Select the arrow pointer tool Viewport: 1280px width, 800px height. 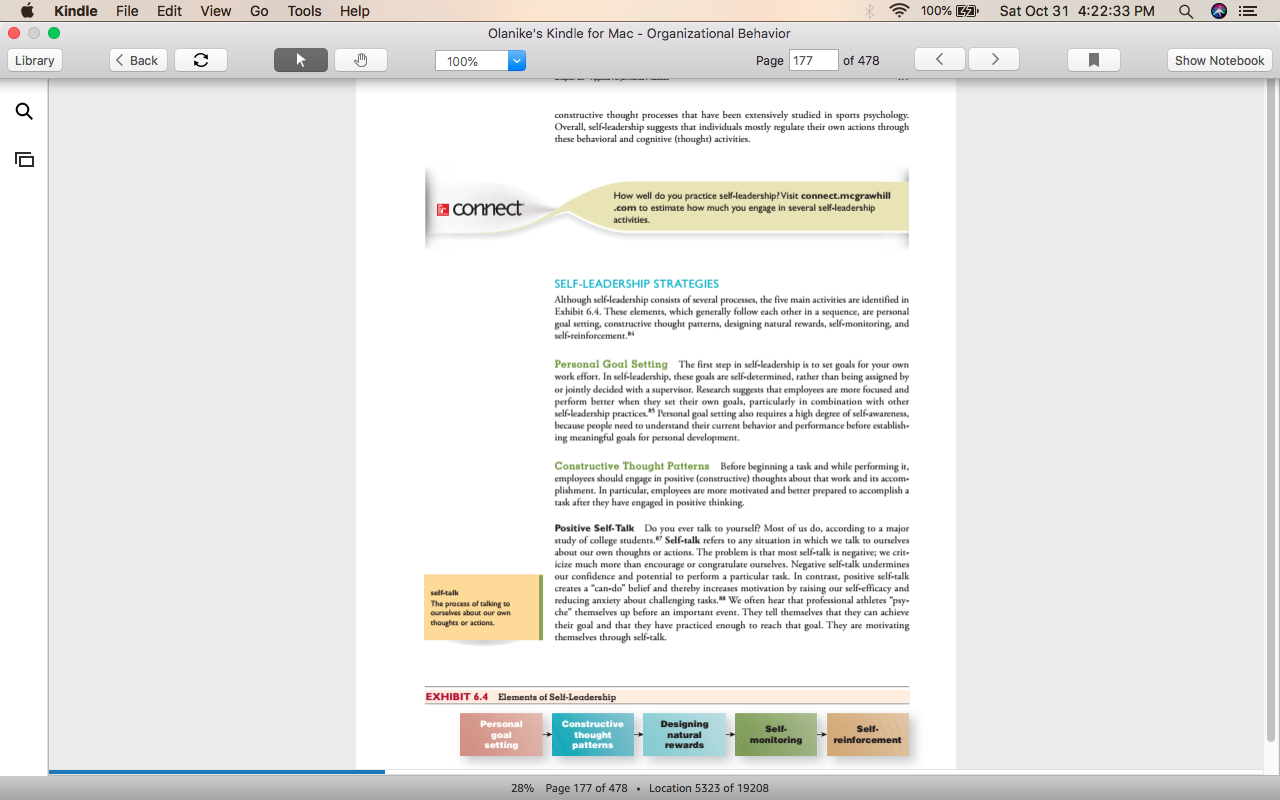tap(301, 60)
